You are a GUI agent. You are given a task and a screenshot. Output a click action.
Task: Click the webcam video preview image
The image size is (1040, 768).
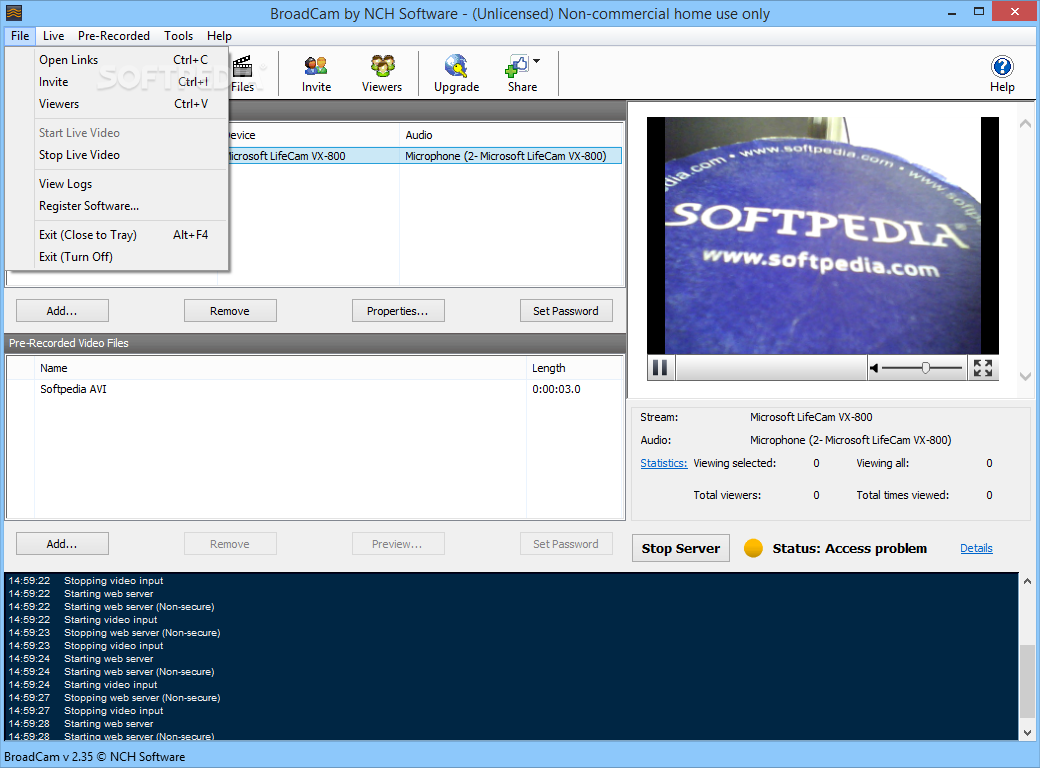pyautogui.click(x=822, y=235)
